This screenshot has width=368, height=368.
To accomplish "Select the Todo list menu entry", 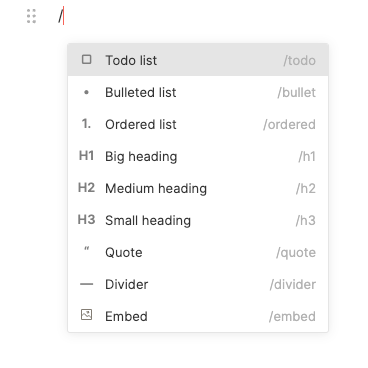I will (x=198, y=60).
